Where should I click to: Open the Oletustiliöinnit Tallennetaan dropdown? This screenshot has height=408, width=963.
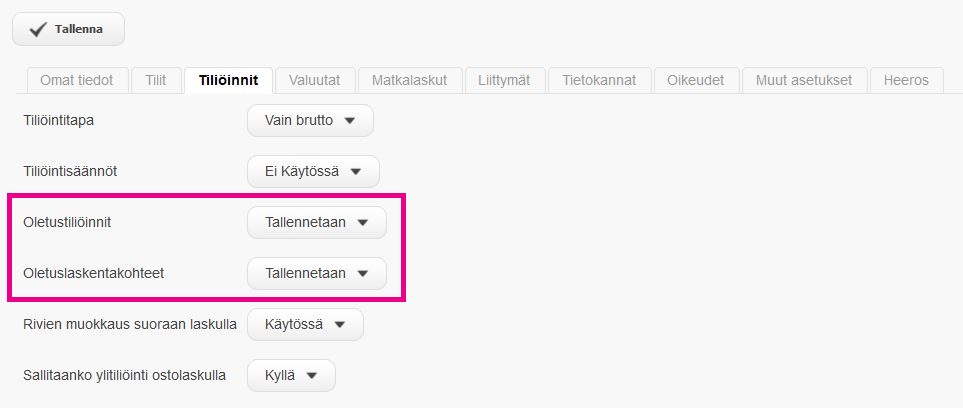pyautogui.click(x=316, y=222)
